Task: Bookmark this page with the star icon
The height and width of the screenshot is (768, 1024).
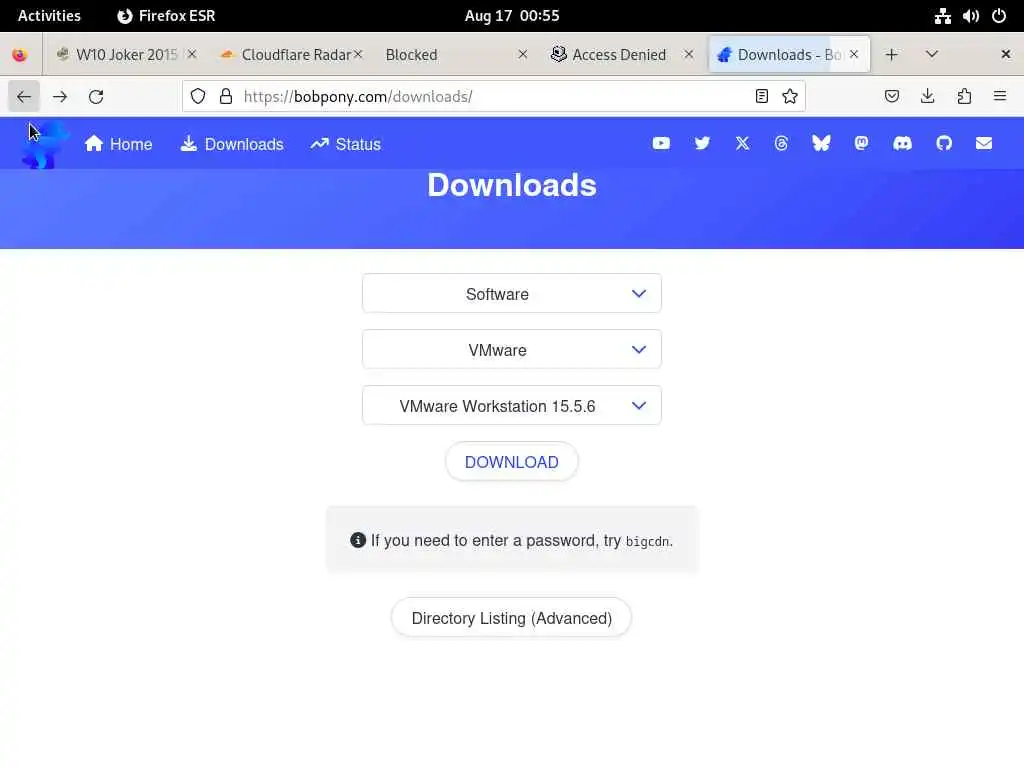Action: pyautogui.click(x=790, y=97)
